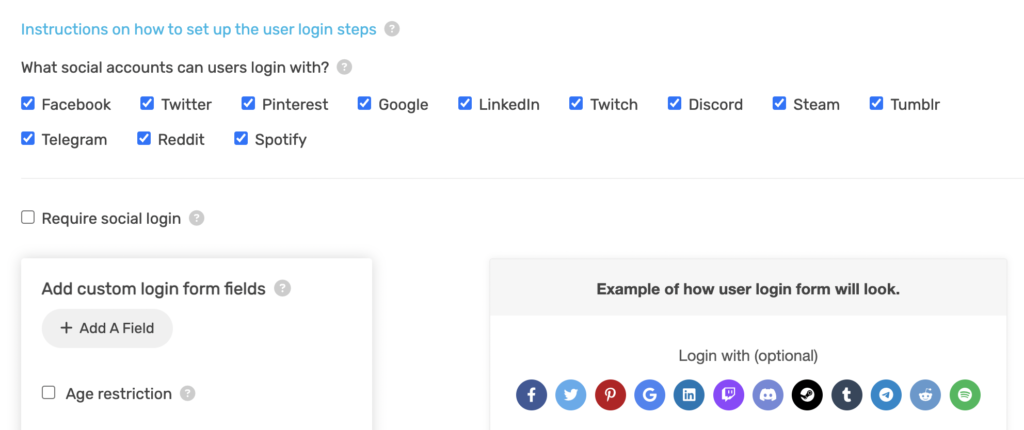
Task: Click 'Example of how user login form will look' heading
Action: [x=748, y=289]
